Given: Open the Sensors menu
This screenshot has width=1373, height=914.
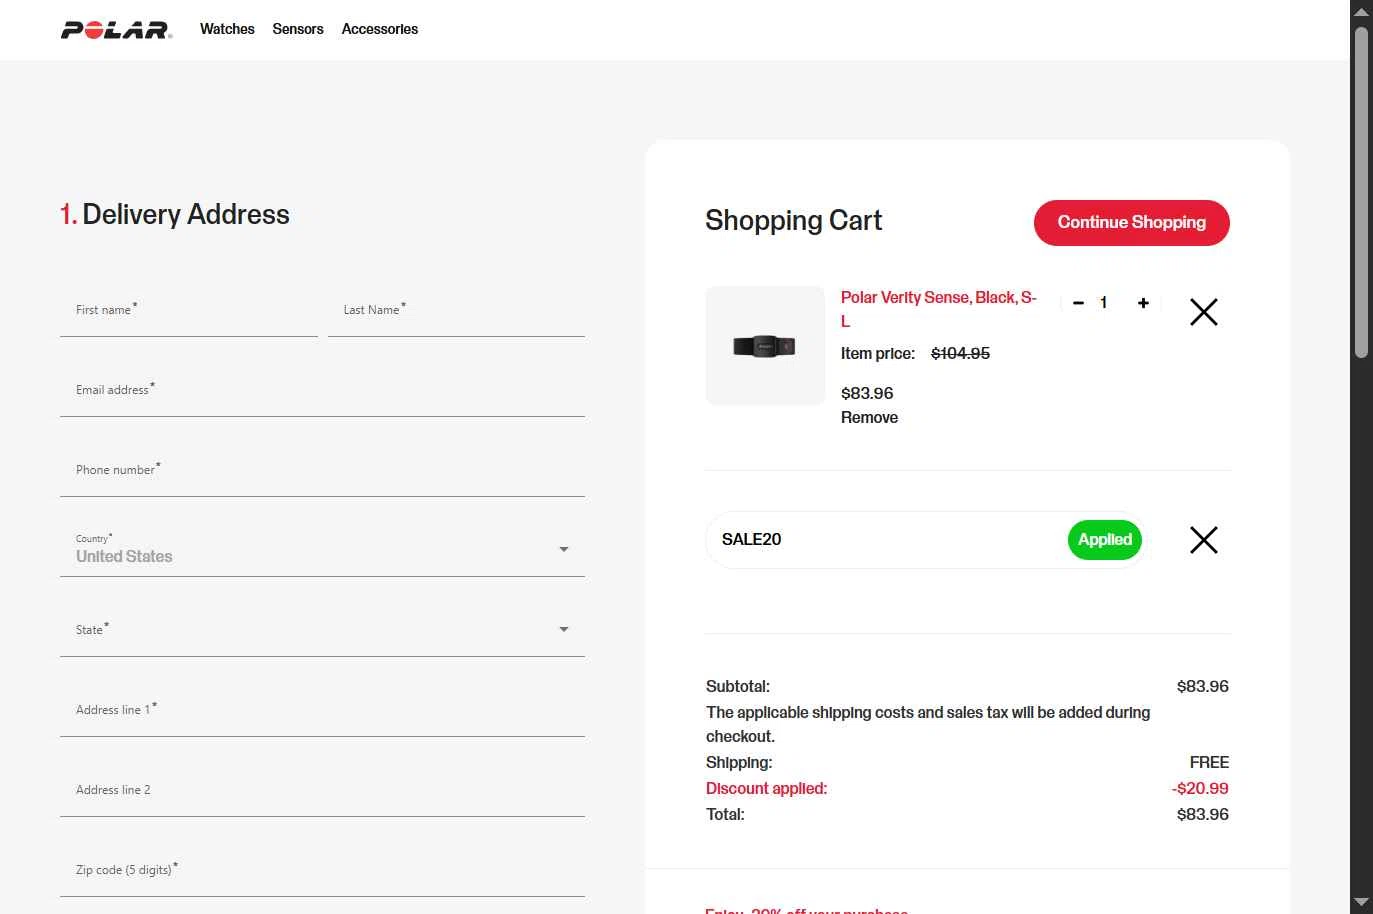Looking at the screenshot, I should pos(298,29).
